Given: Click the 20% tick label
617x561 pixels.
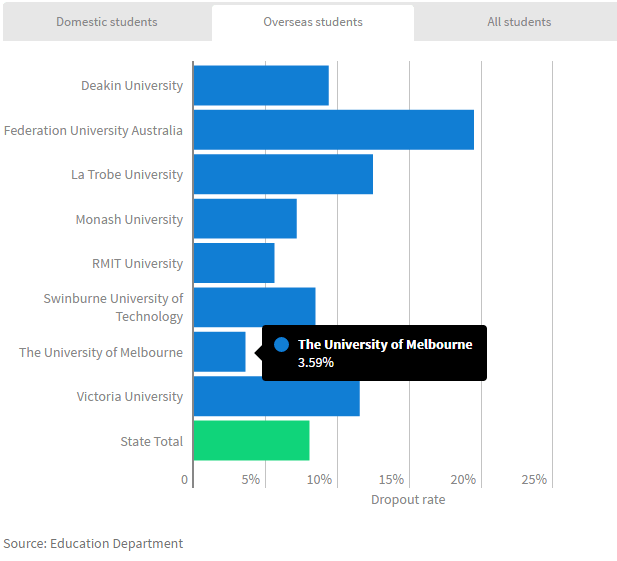Looking at the screenshot, I should tap(463, 480).
